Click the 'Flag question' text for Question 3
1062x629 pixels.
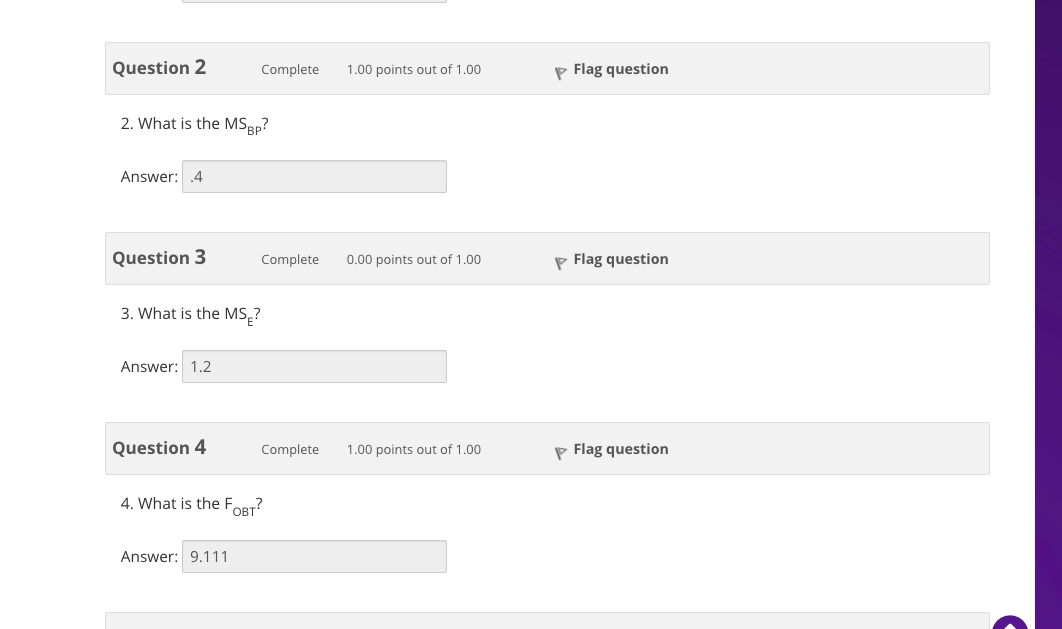[620, 259]
